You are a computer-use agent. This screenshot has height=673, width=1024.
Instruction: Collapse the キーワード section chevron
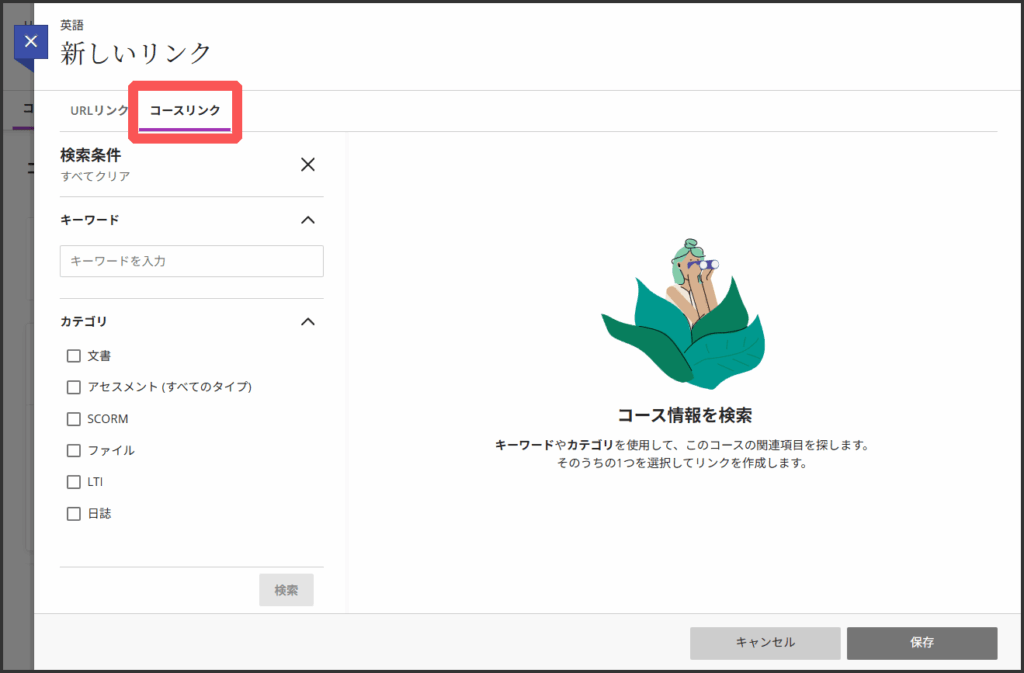308,220
